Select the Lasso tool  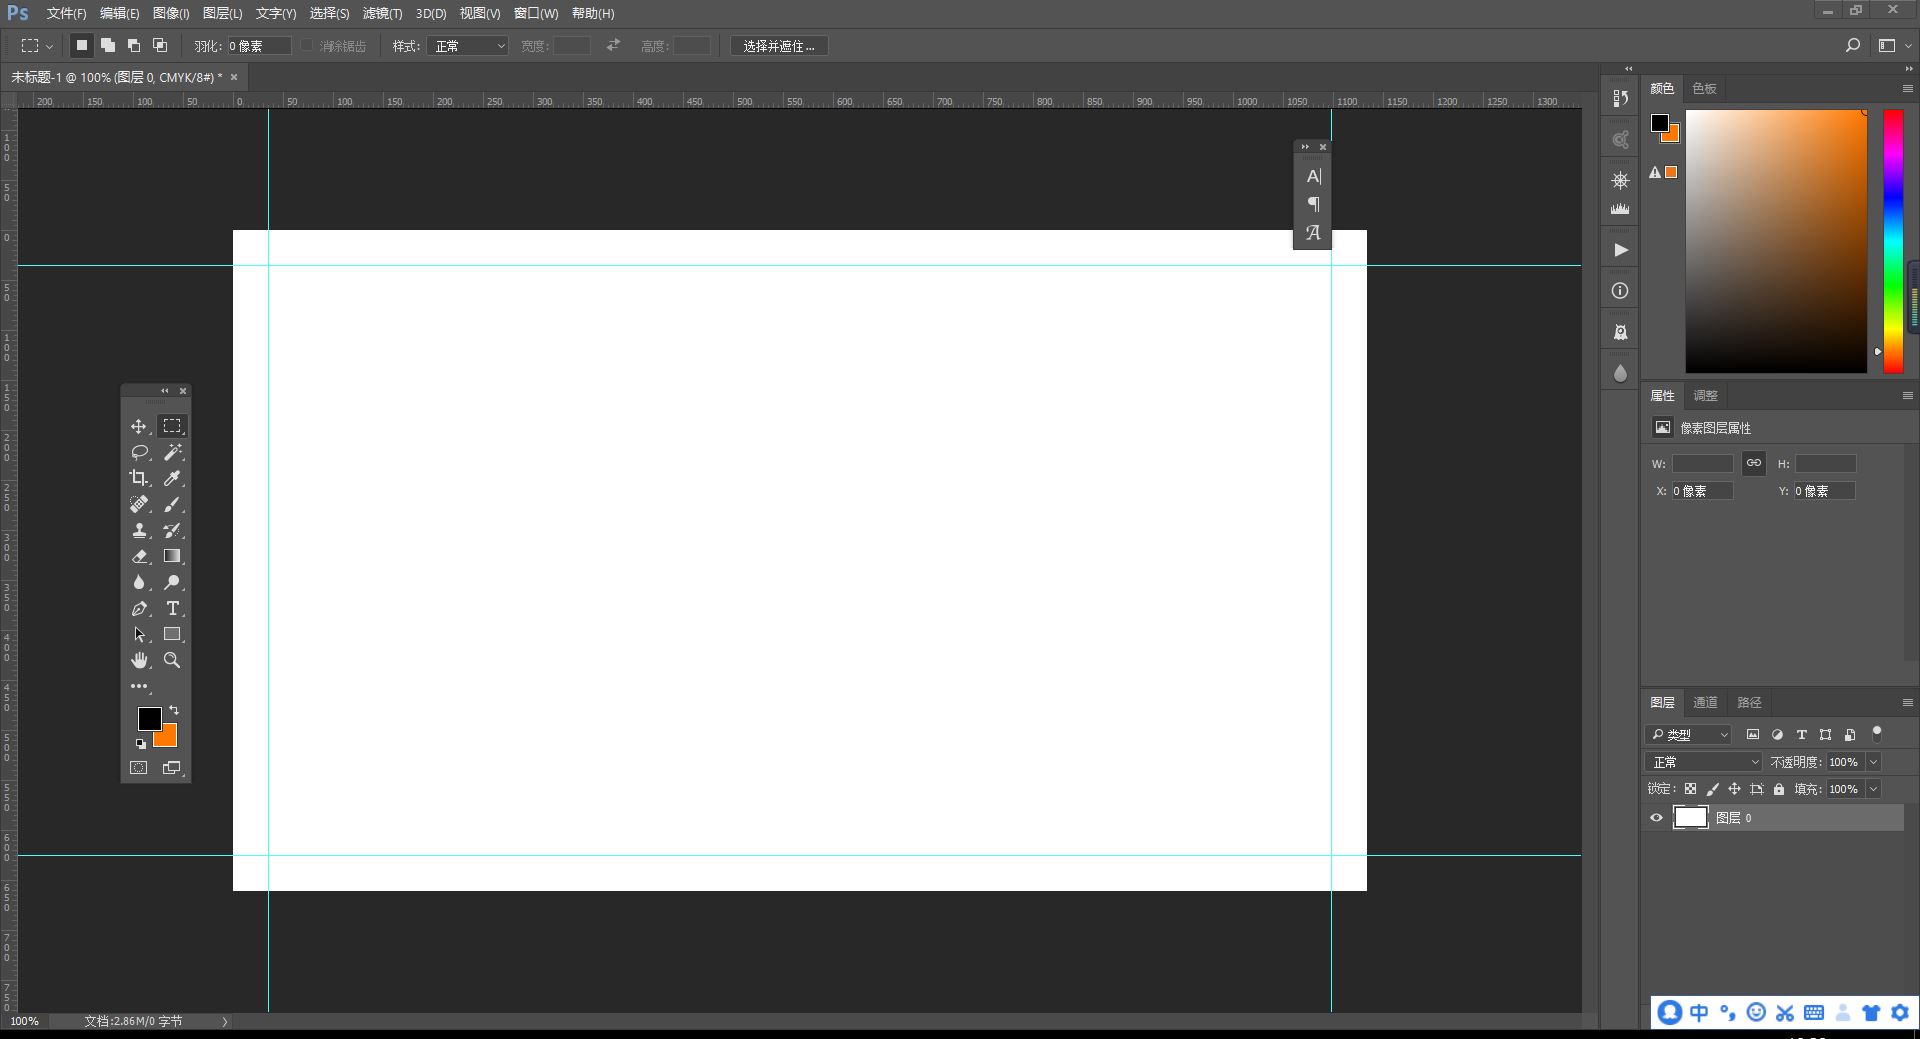click(x=139, y=453)
